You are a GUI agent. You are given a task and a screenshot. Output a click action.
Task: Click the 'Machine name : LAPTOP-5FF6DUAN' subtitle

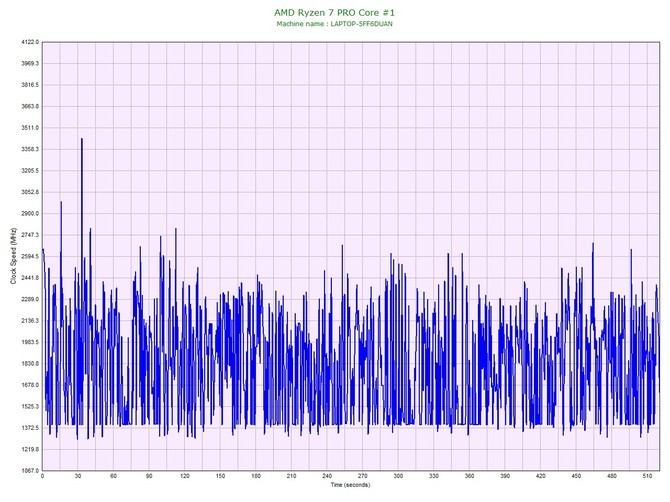click(335, 24)
